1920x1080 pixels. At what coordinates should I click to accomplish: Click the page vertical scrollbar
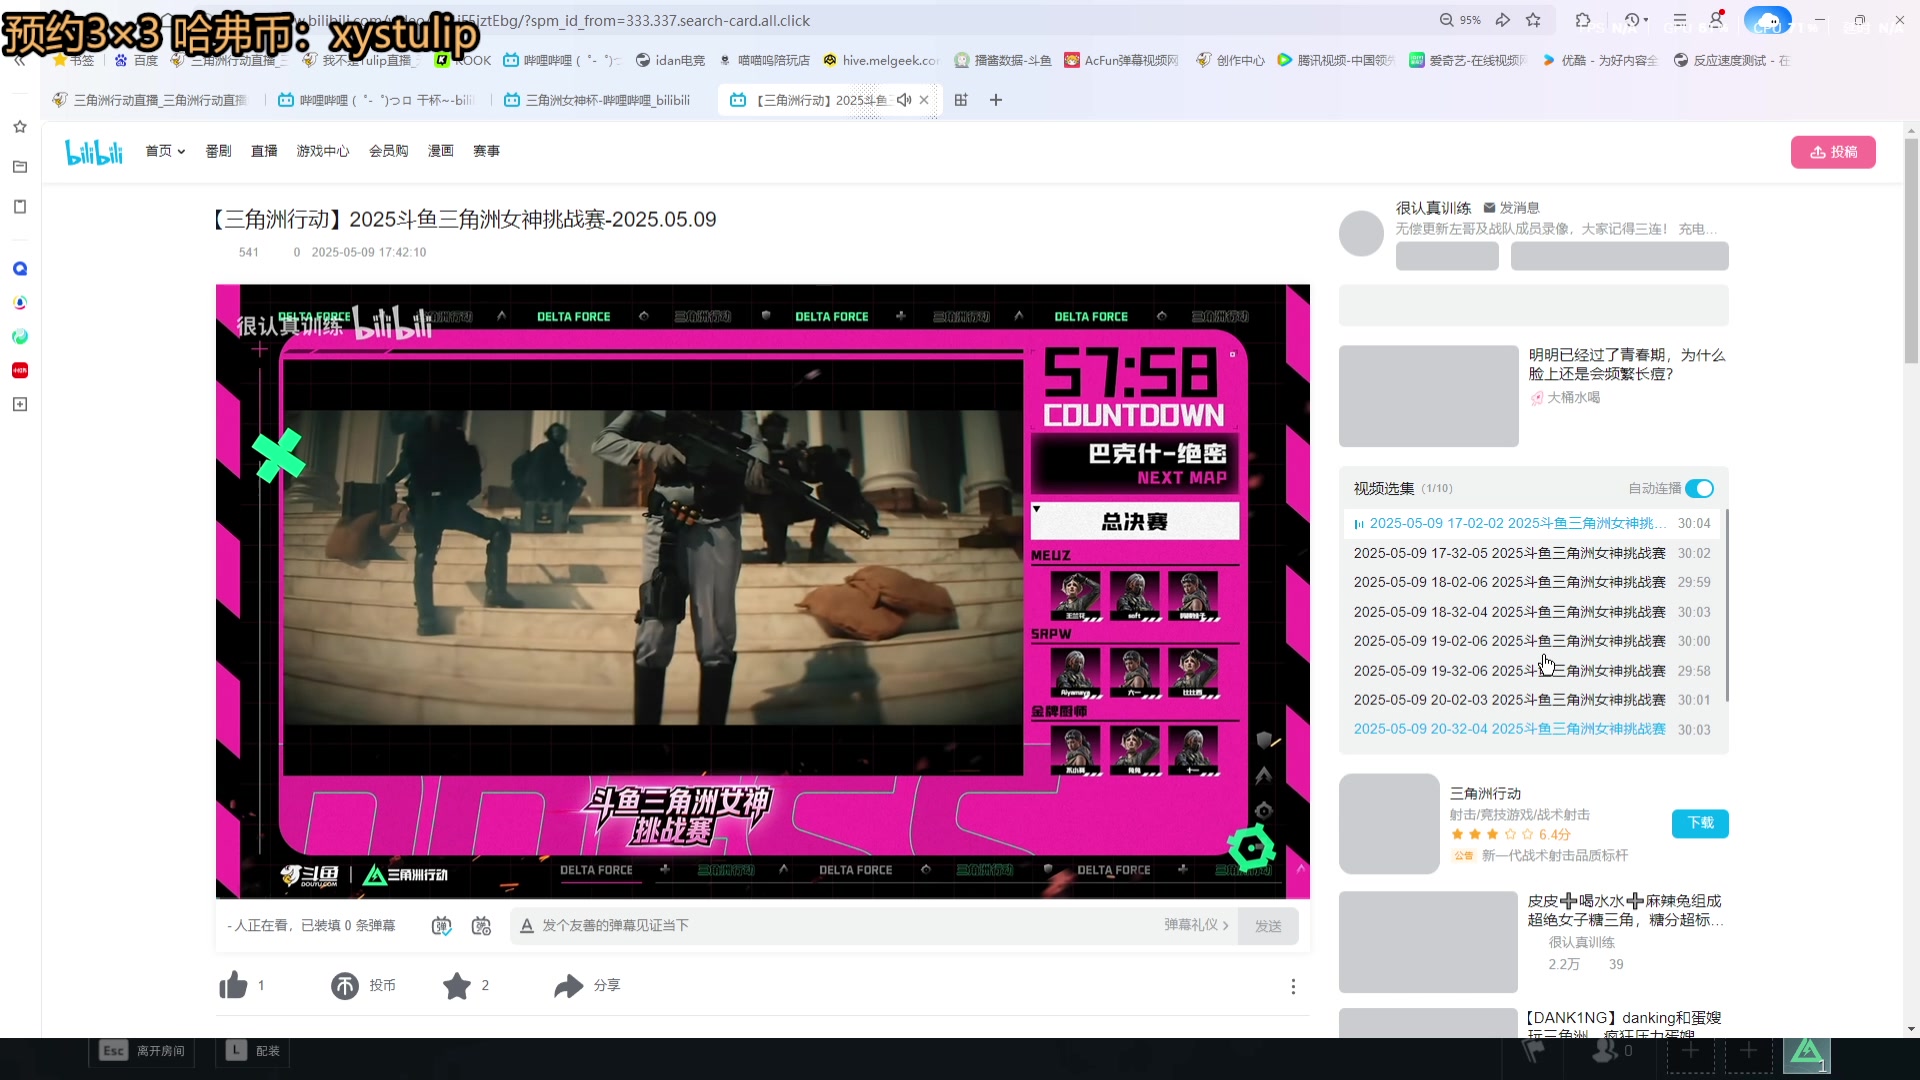[1911, 250]
